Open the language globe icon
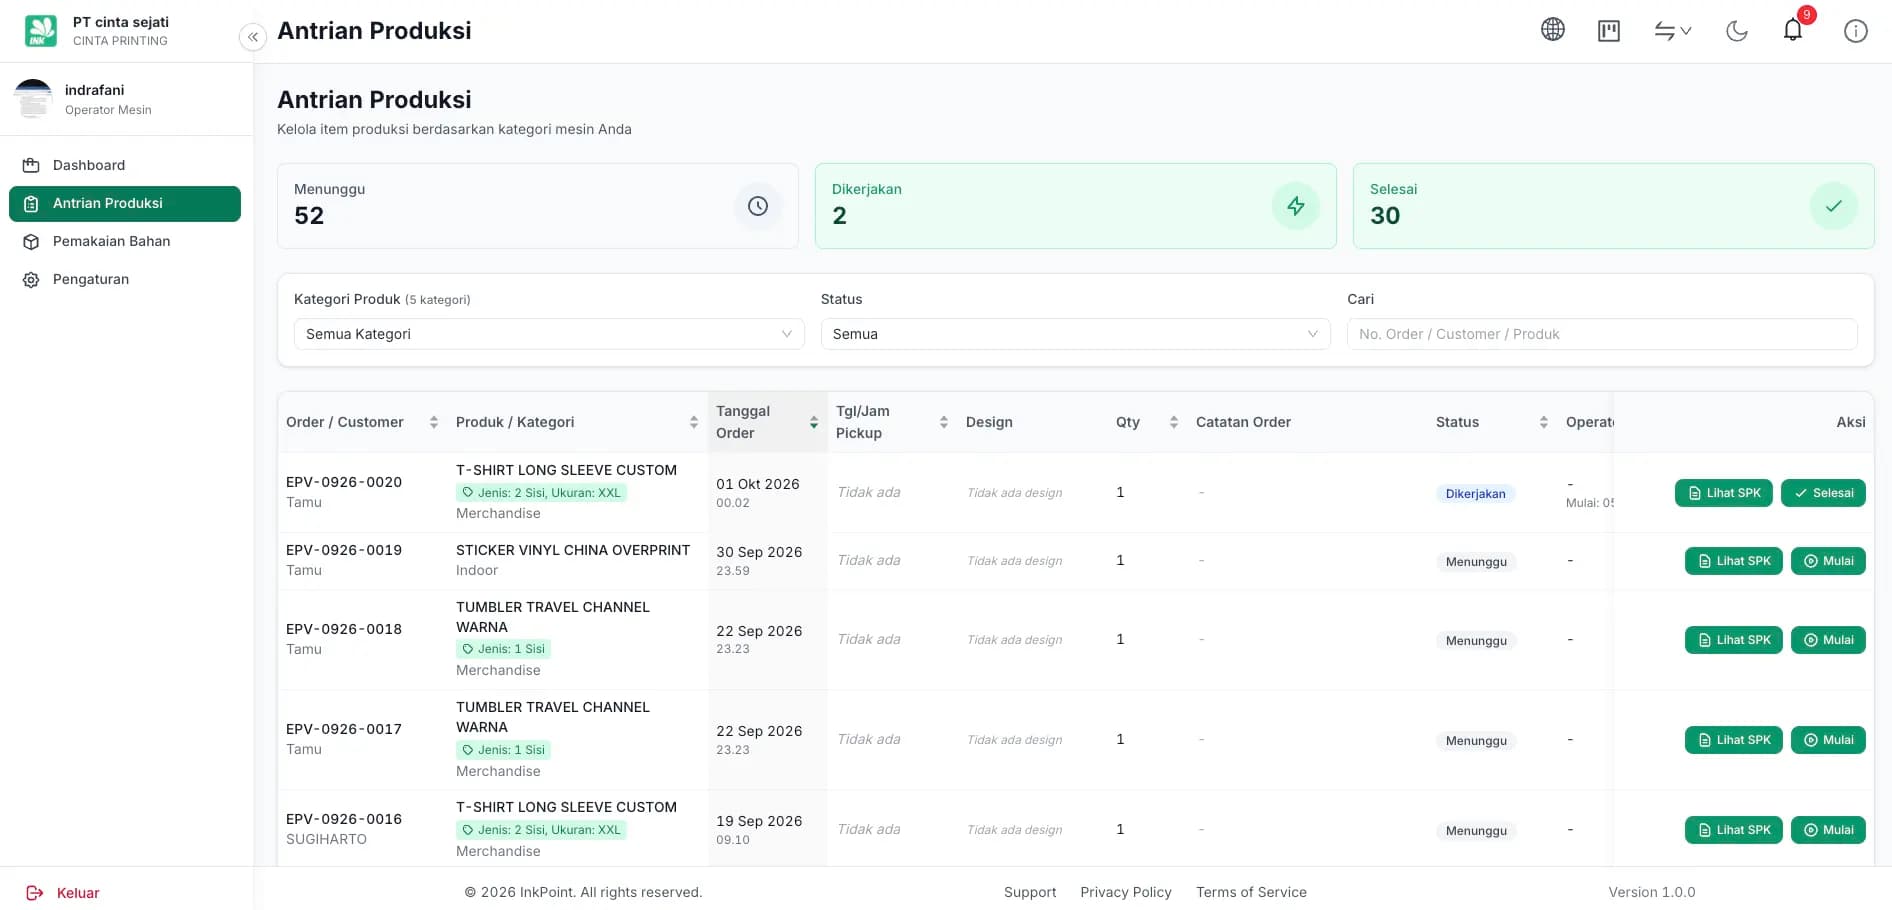Viewport: 1892px width, 910px height. (x=1553, y=30)
